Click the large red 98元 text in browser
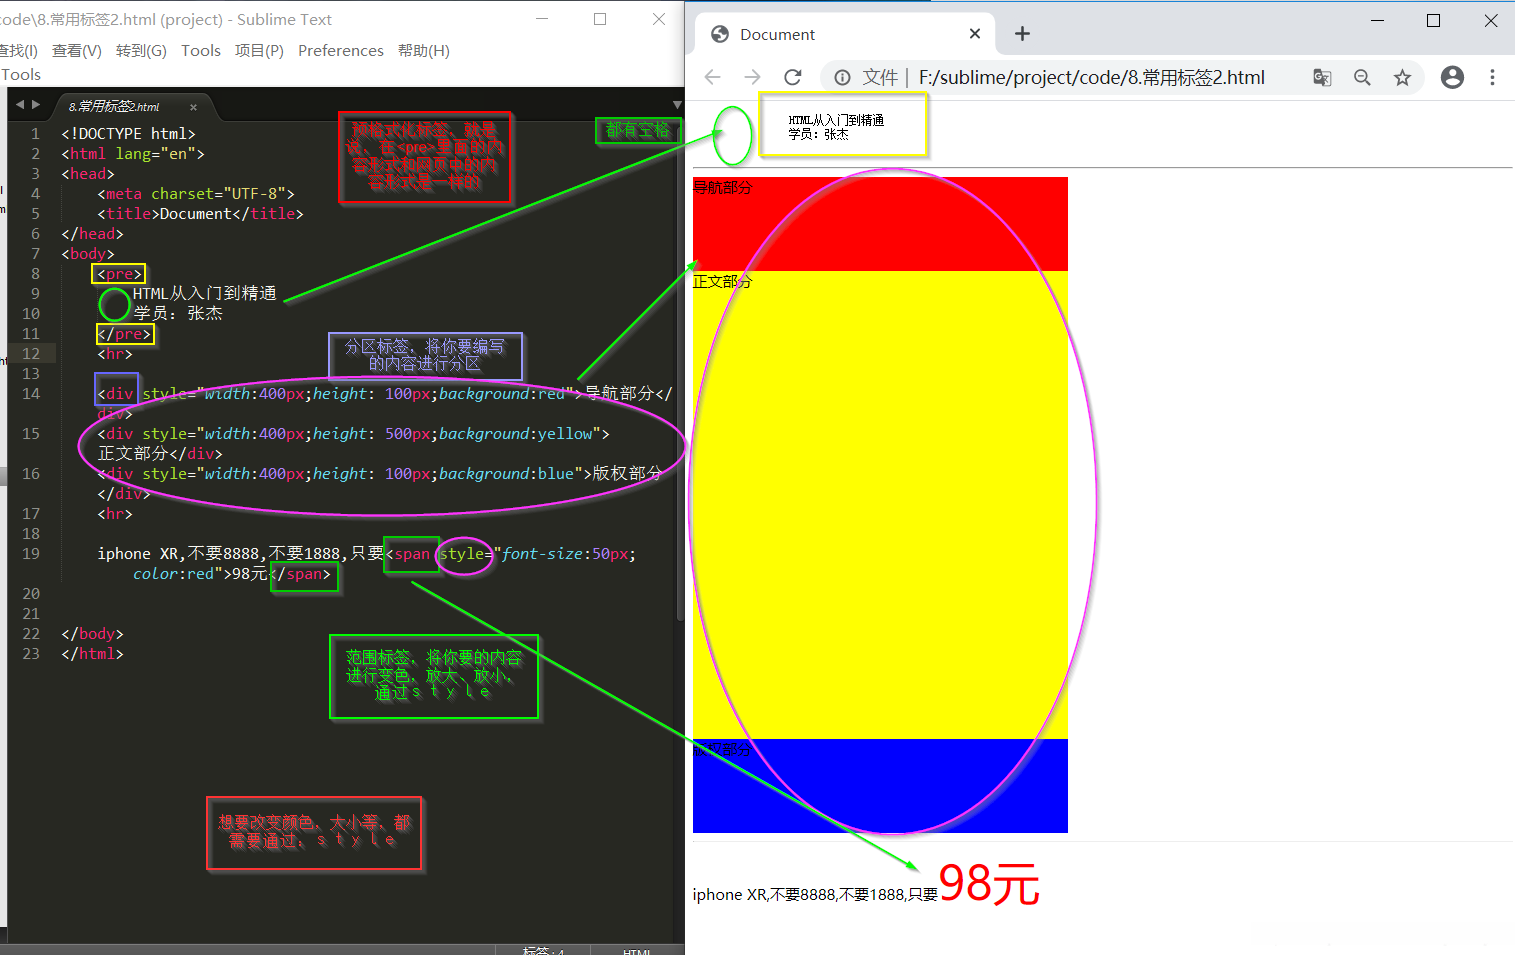This screenshot has width=1515, height=955. pos(989,884)
